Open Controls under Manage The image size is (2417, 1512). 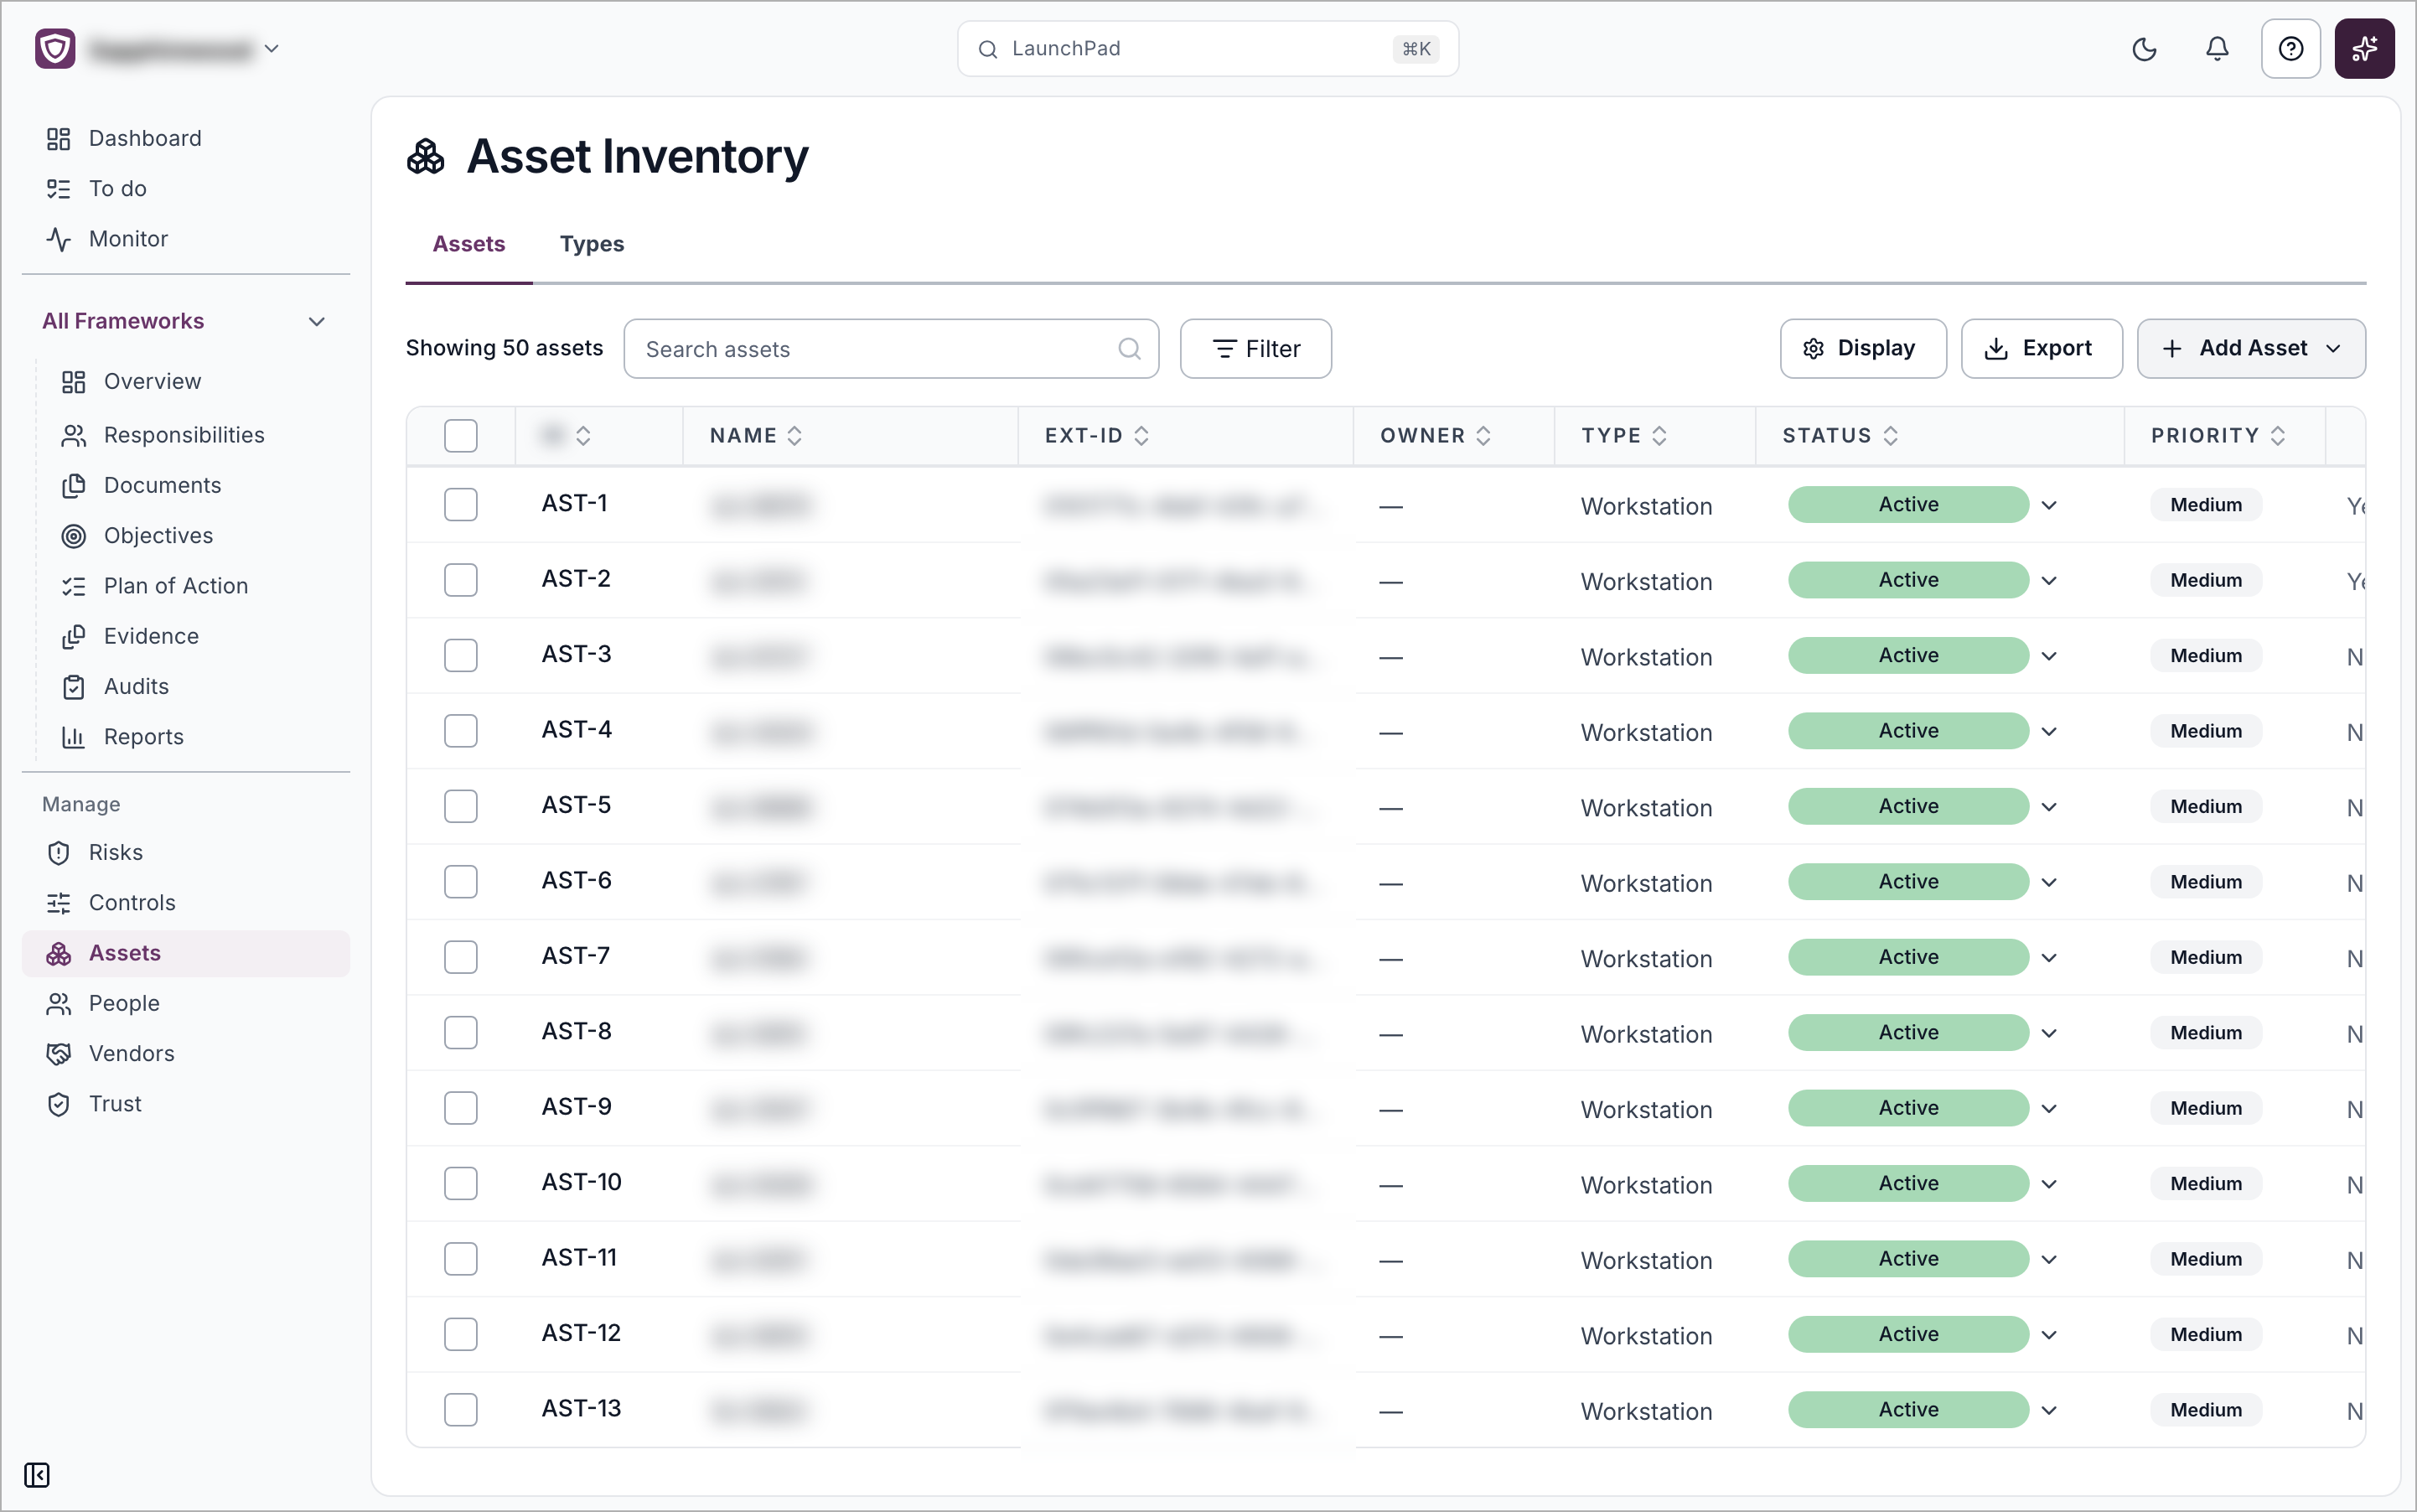pyautogui.click(x=186, y=903)
